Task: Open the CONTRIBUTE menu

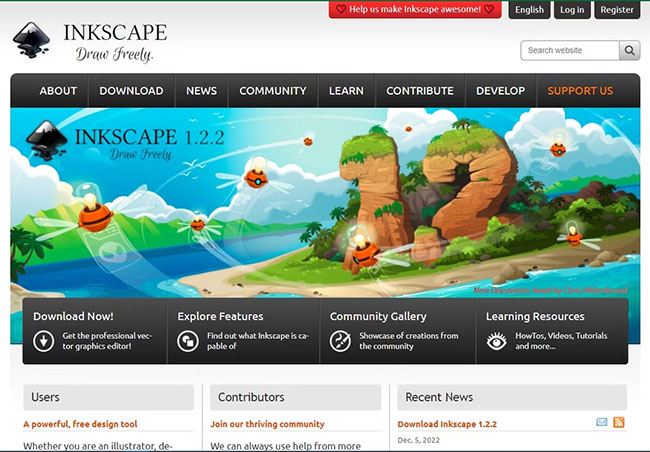Action: (x=420, y=91)
